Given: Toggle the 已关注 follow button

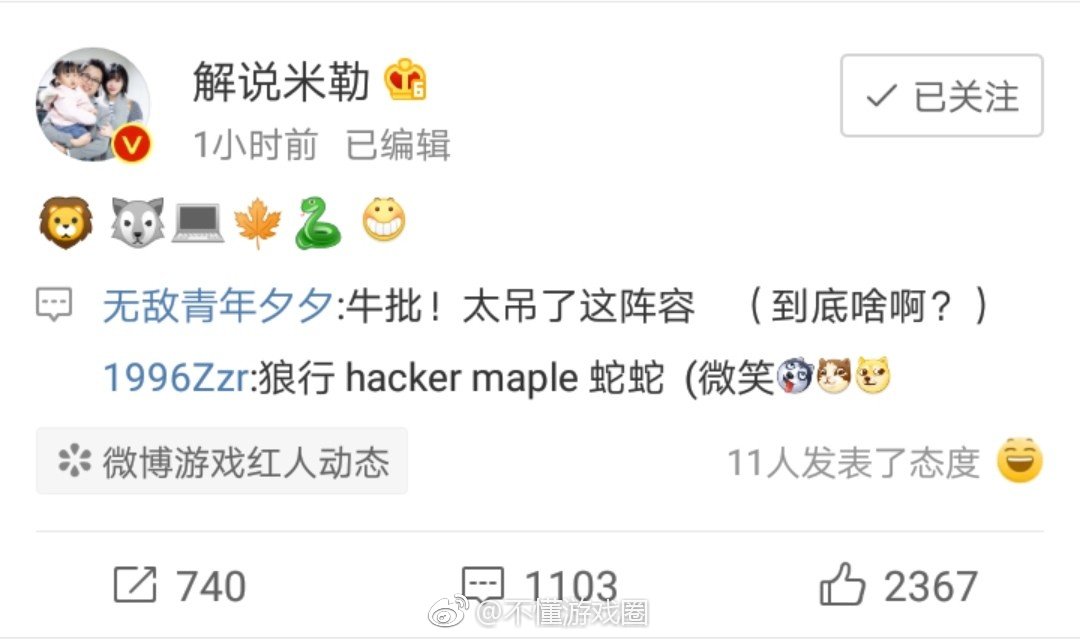Looking at the screenshot, I should (x=942, y=96).
